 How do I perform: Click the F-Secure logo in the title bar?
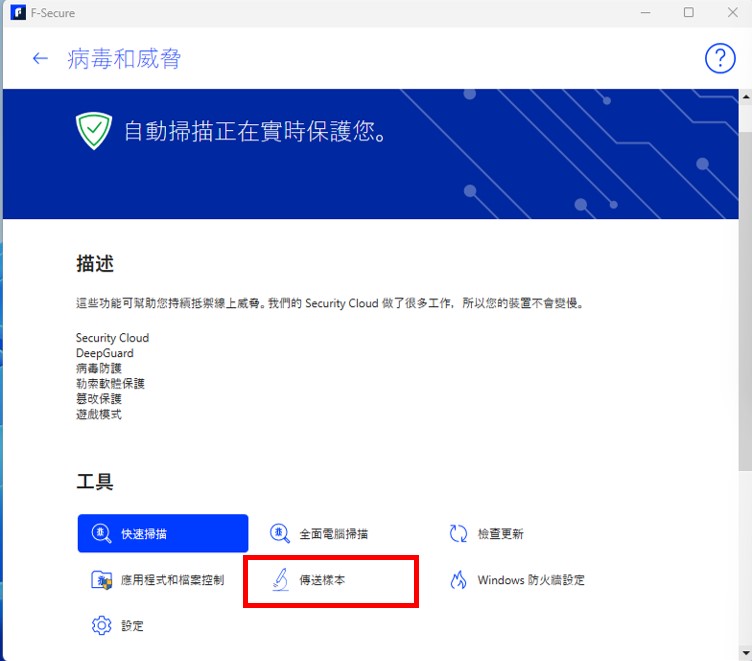[18, 12]
